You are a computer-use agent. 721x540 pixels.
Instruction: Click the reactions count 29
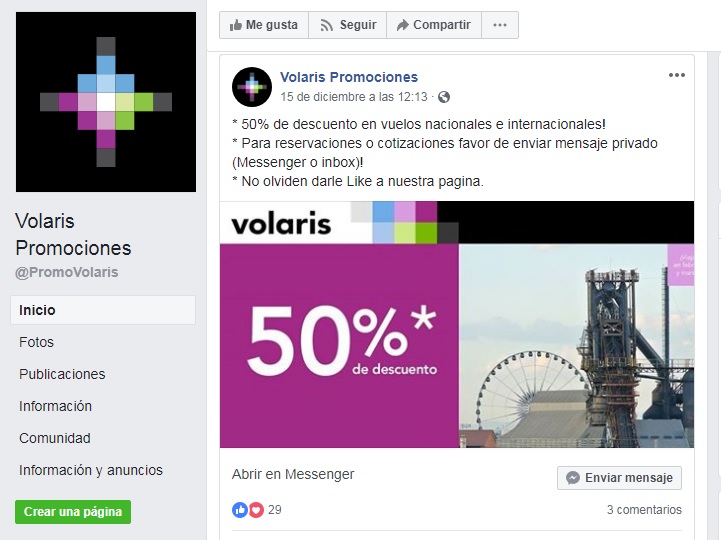pyautogui.click(x=275, y=510)
